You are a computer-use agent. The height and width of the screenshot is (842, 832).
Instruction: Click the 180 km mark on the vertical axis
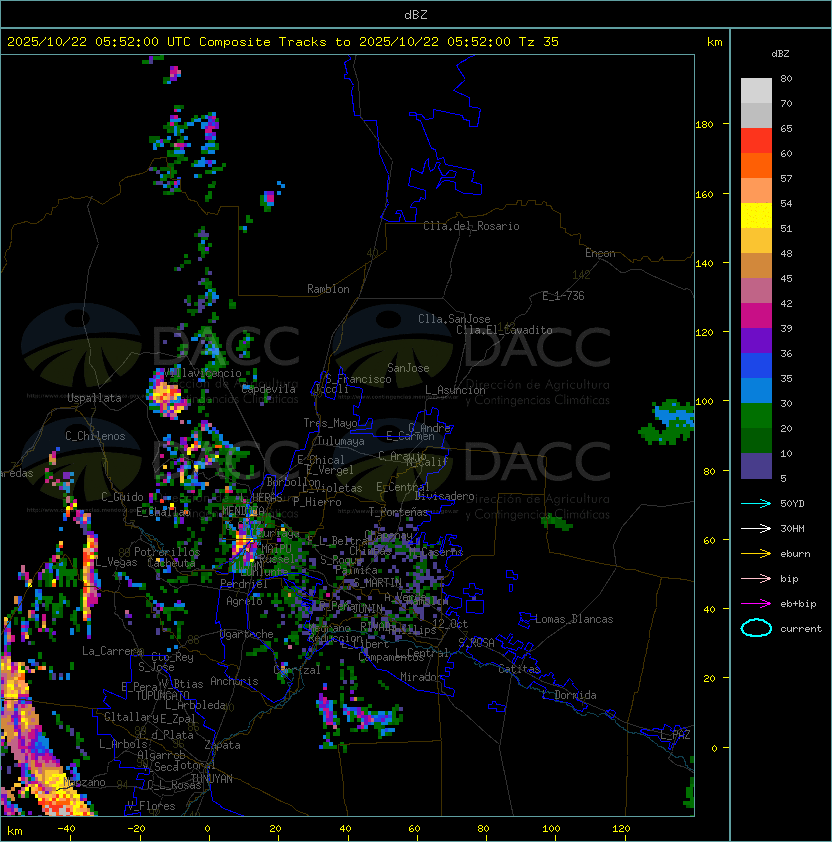(704, 125)
